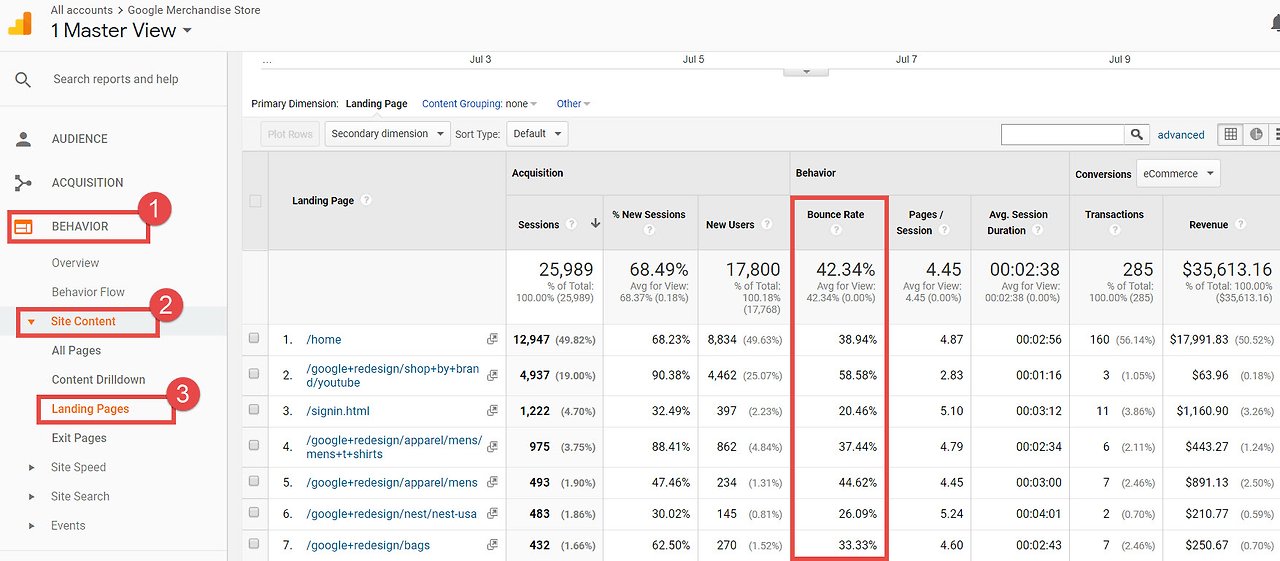Image resolution: width=1280 pixels, height=561 pixels.
Task: Click the Landing Page column help icon
Action: (366, 200)
